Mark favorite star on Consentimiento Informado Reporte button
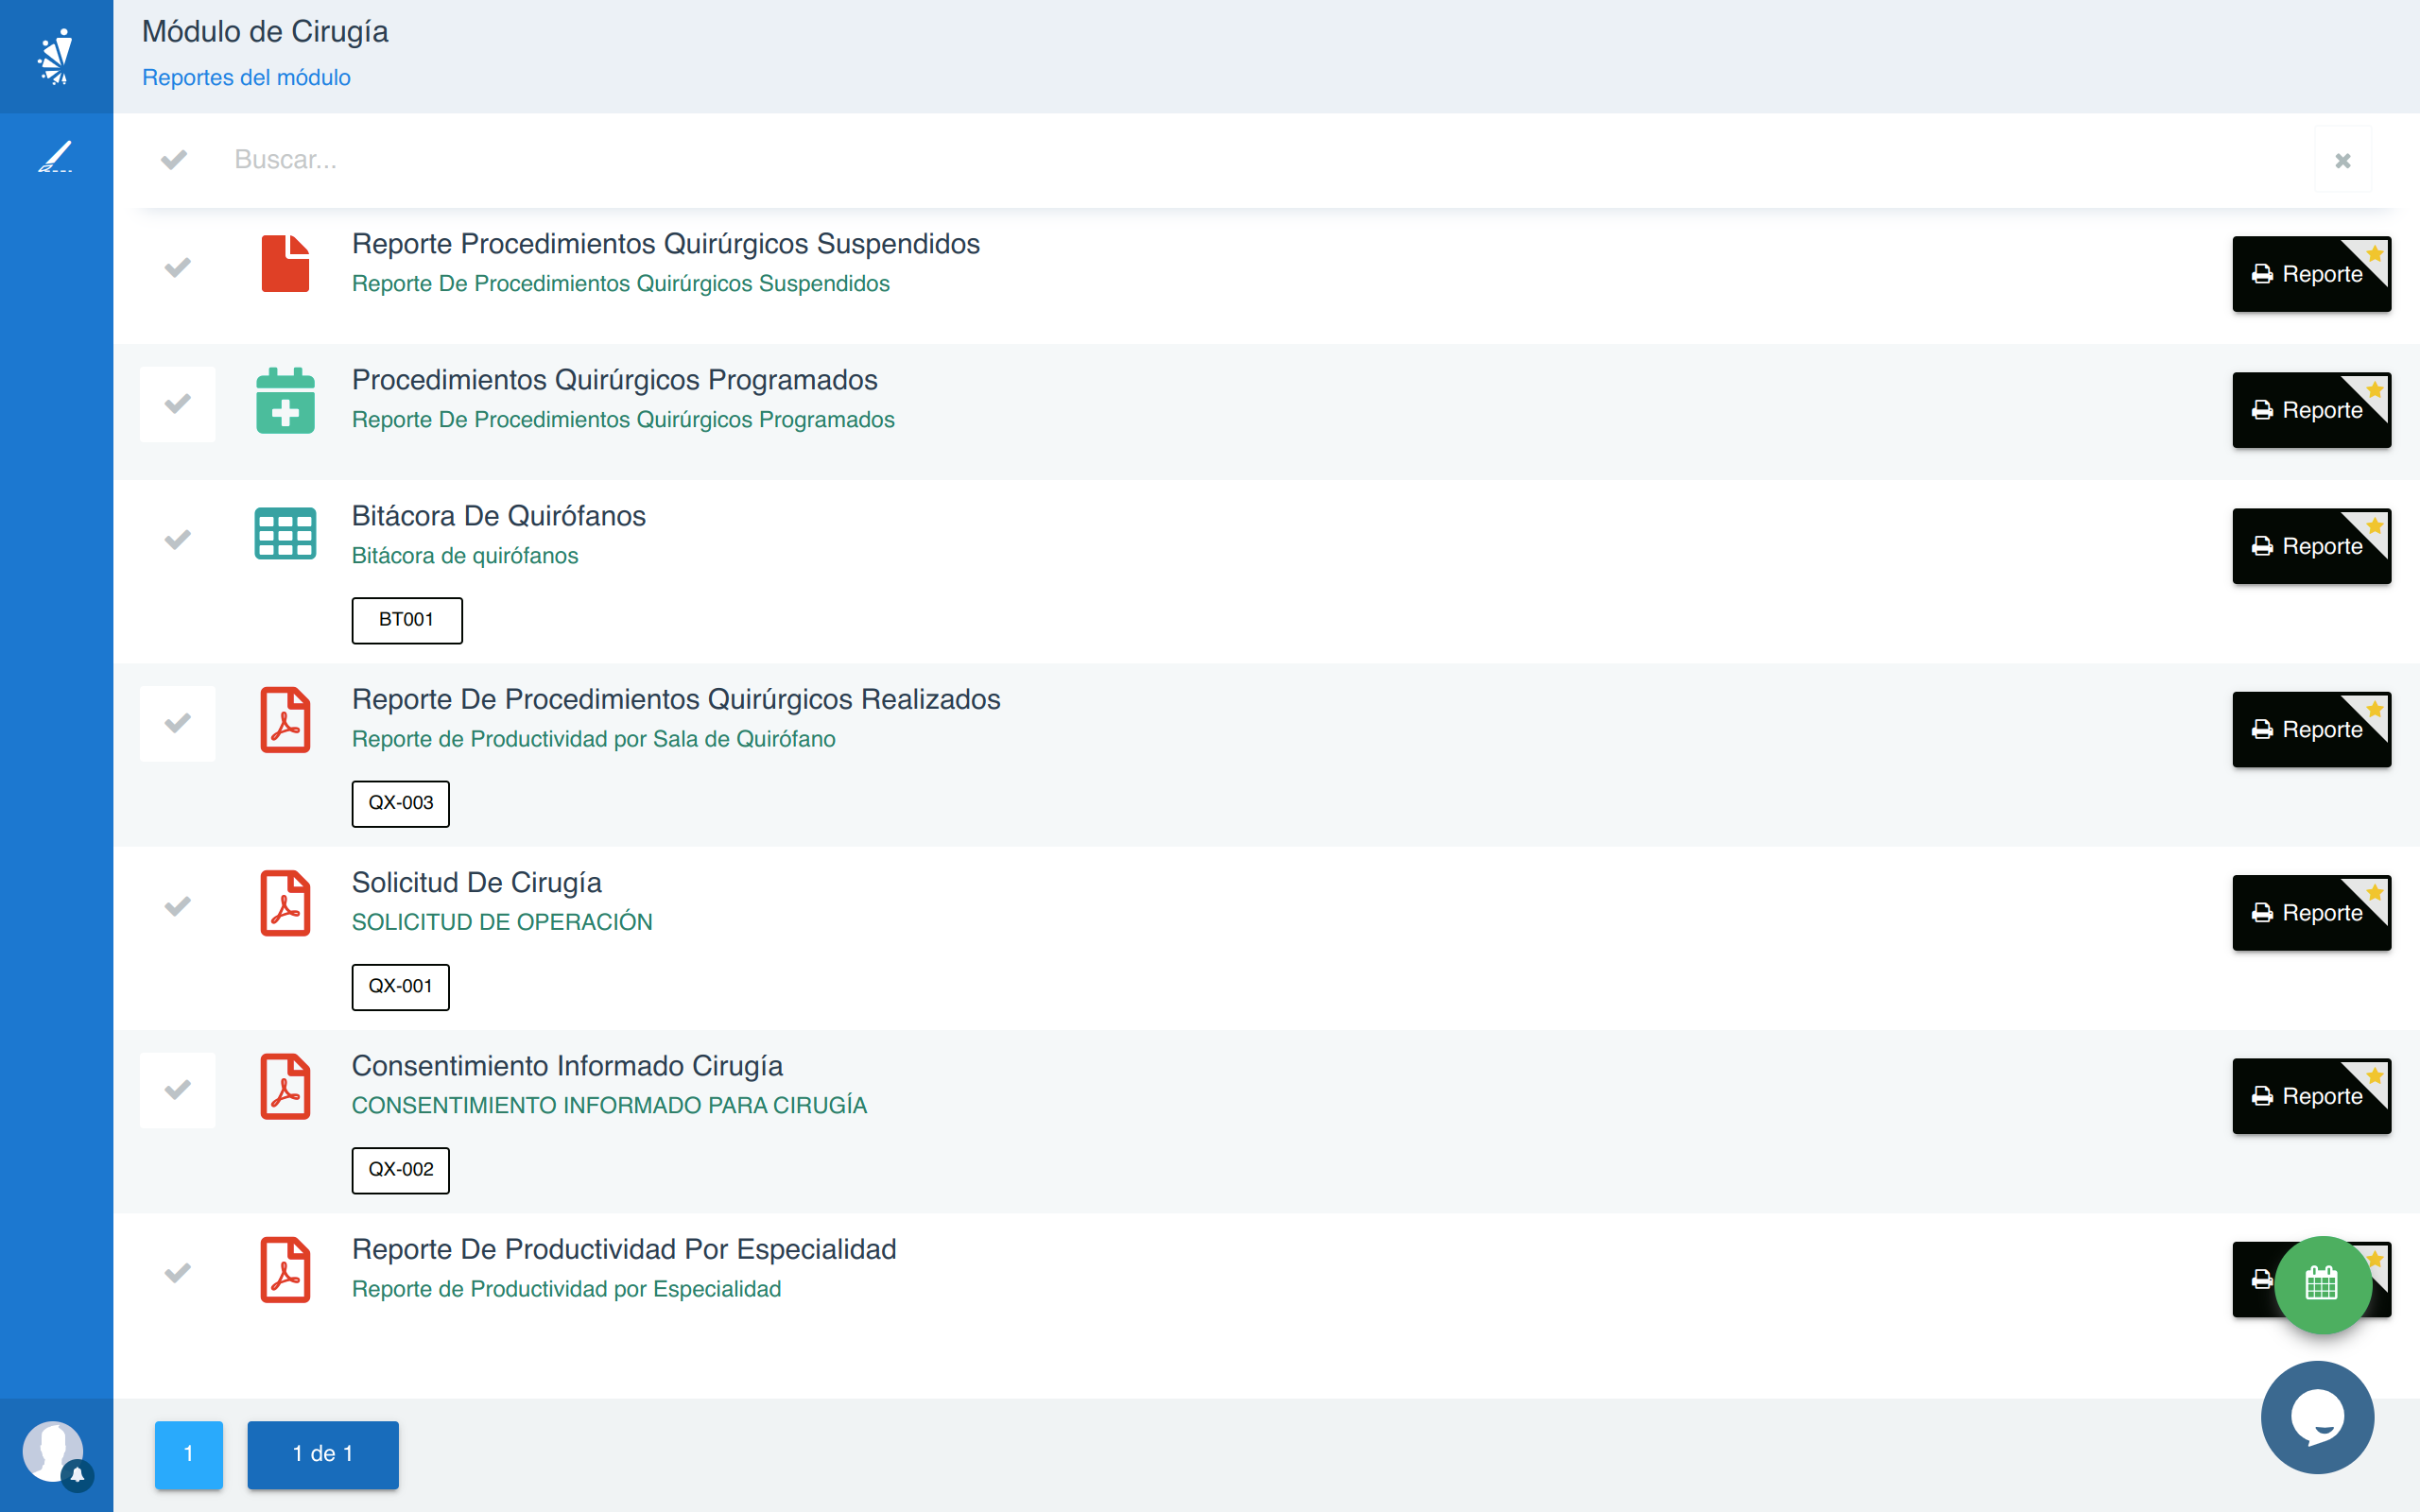The height and width of the screenshot is (1512, 2420). tap(2374, 1076)
